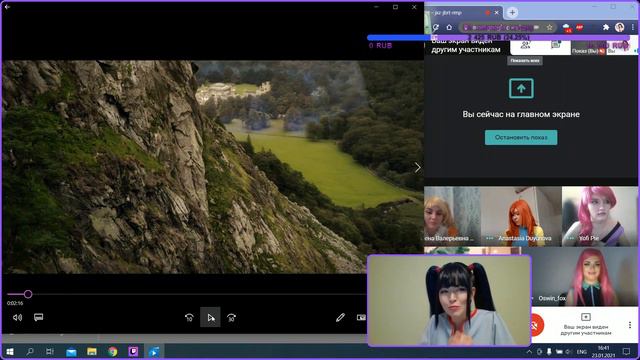640x360 pixels.
Task: Open Task View on the taskbar
Action: [x=50, y=351]
